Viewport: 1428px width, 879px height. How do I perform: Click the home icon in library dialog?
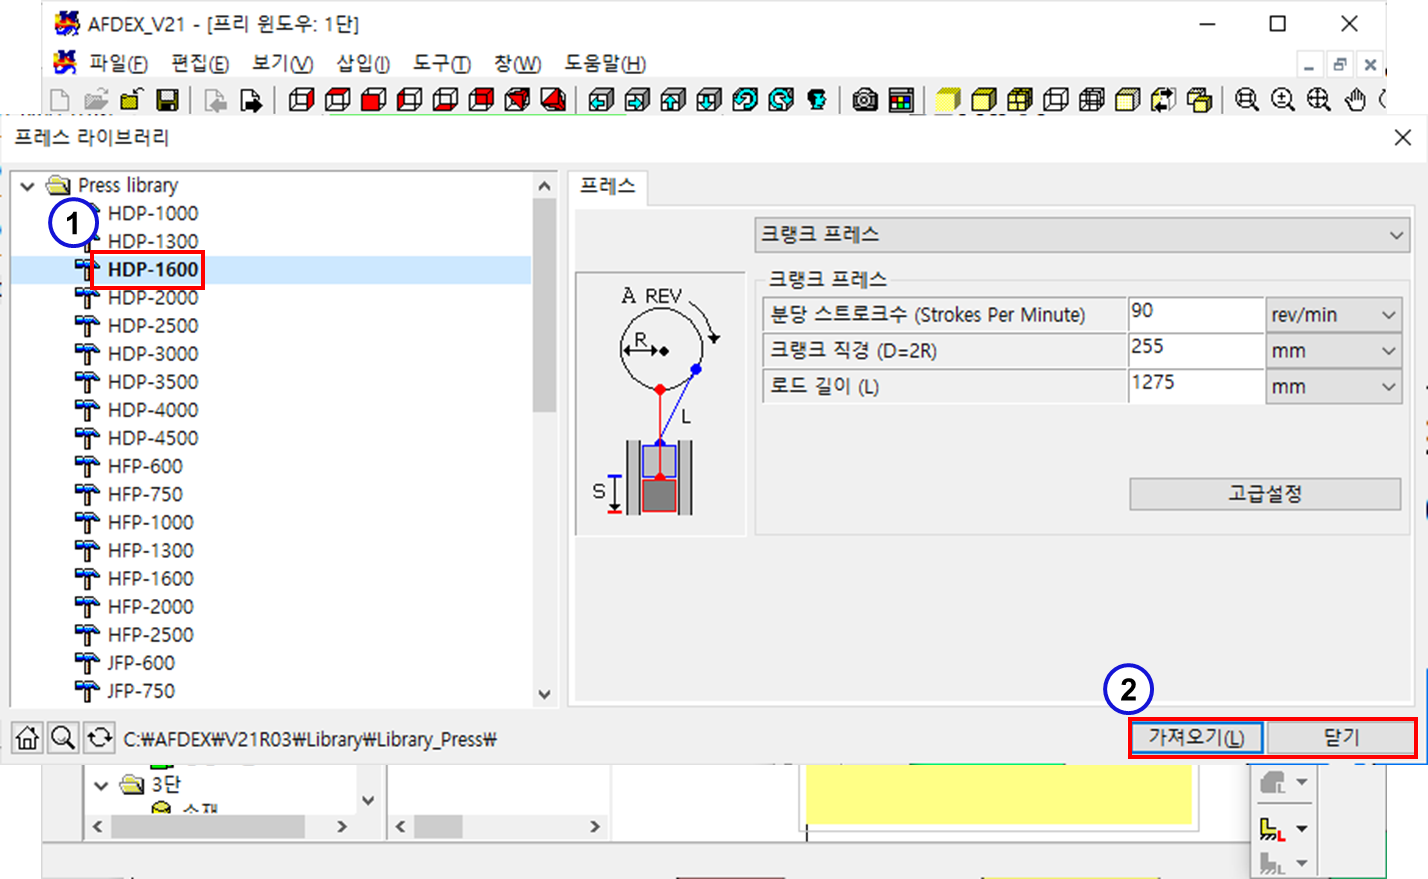(28, 738)
